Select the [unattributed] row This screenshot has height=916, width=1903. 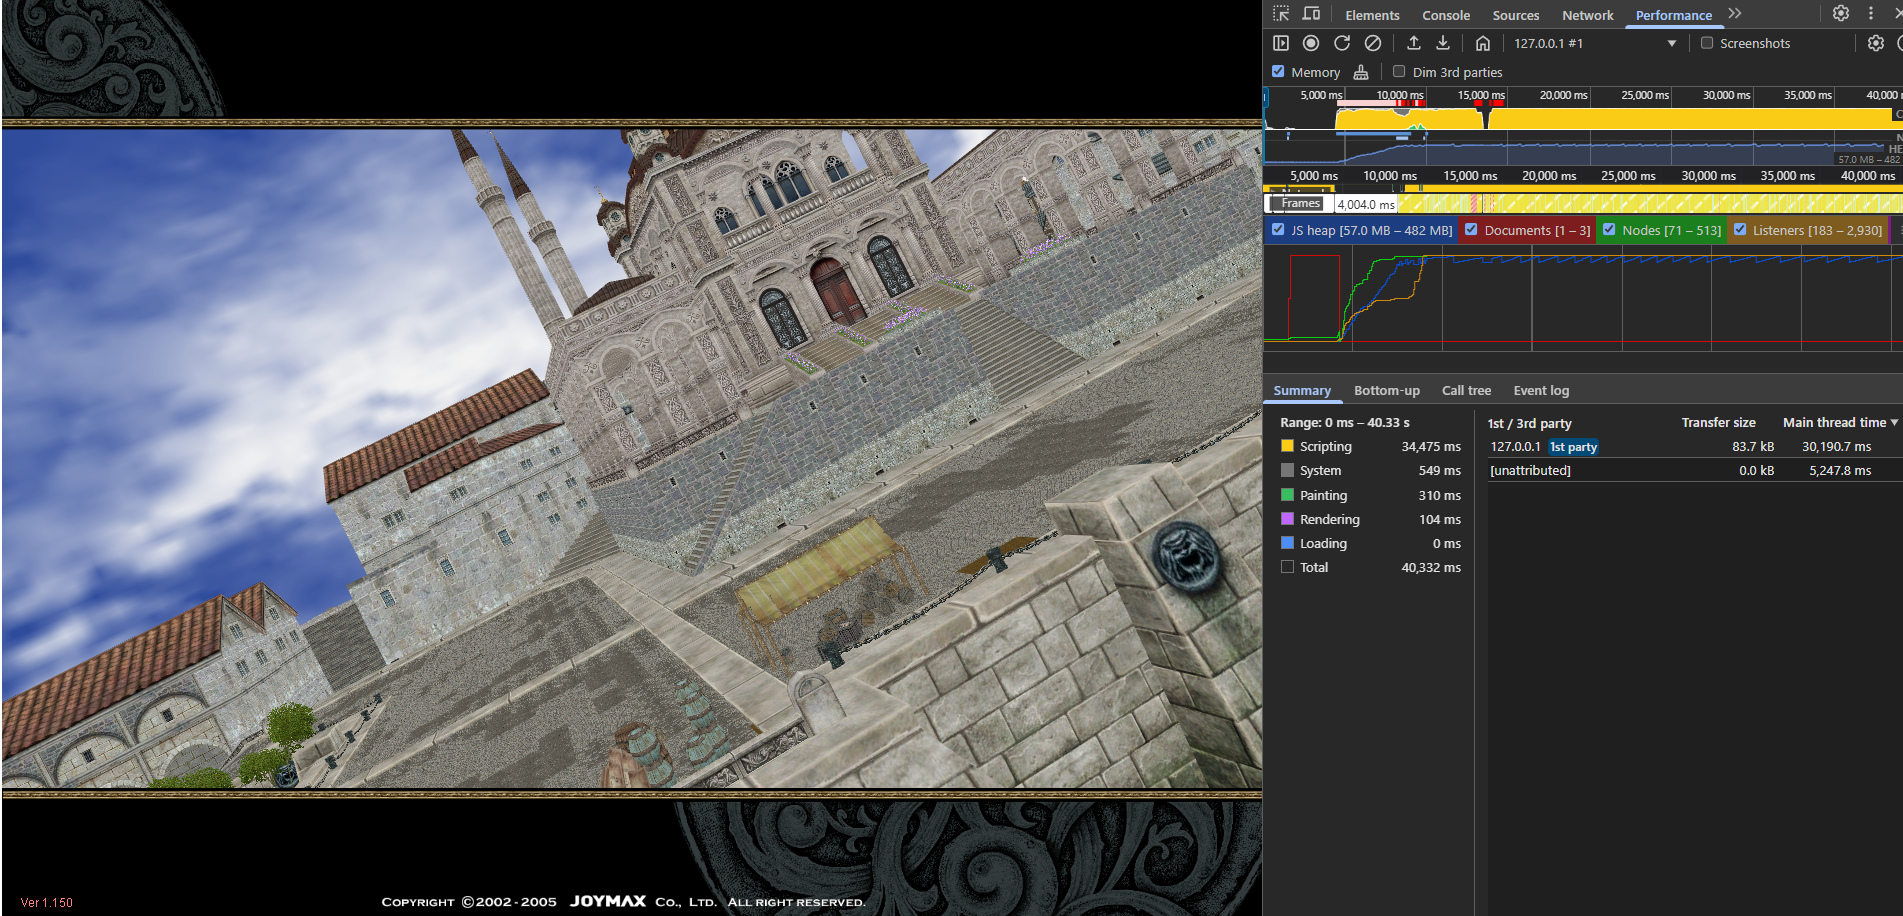[x=1693, y=470]
